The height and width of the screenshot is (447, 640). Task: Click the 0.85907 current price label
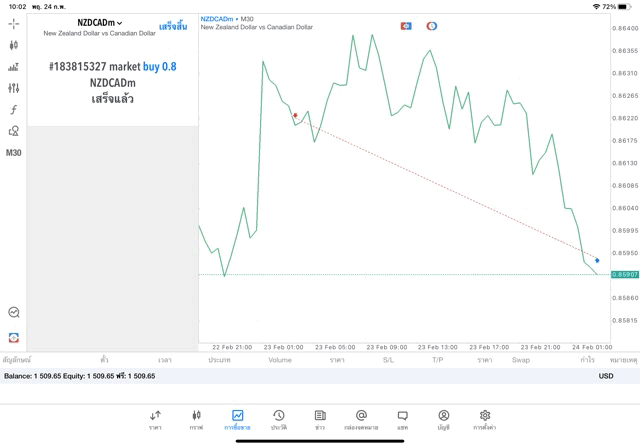[625, 274]
